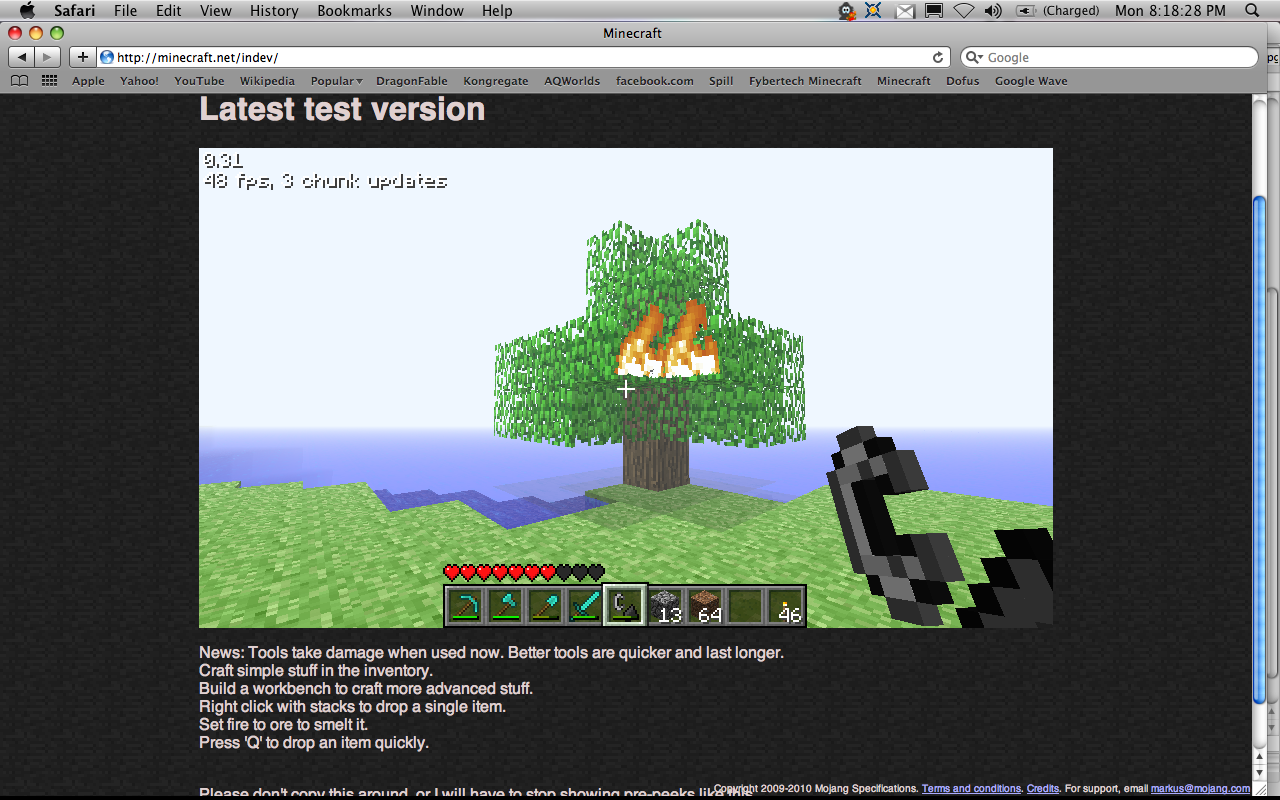Open the Wi-Fi status menu
This screenshot has height=800, width=1280.
pos(963,11)
